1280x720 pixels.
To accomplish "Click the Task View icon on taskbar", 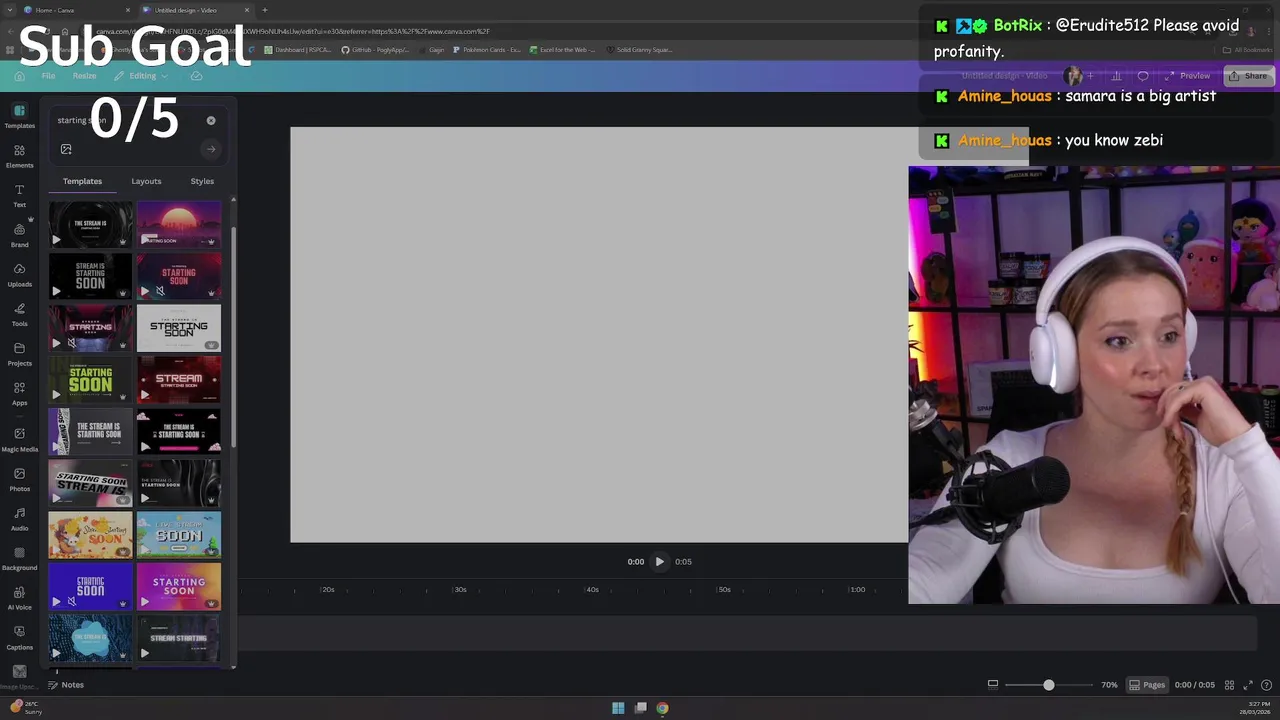I will (640, 708).
